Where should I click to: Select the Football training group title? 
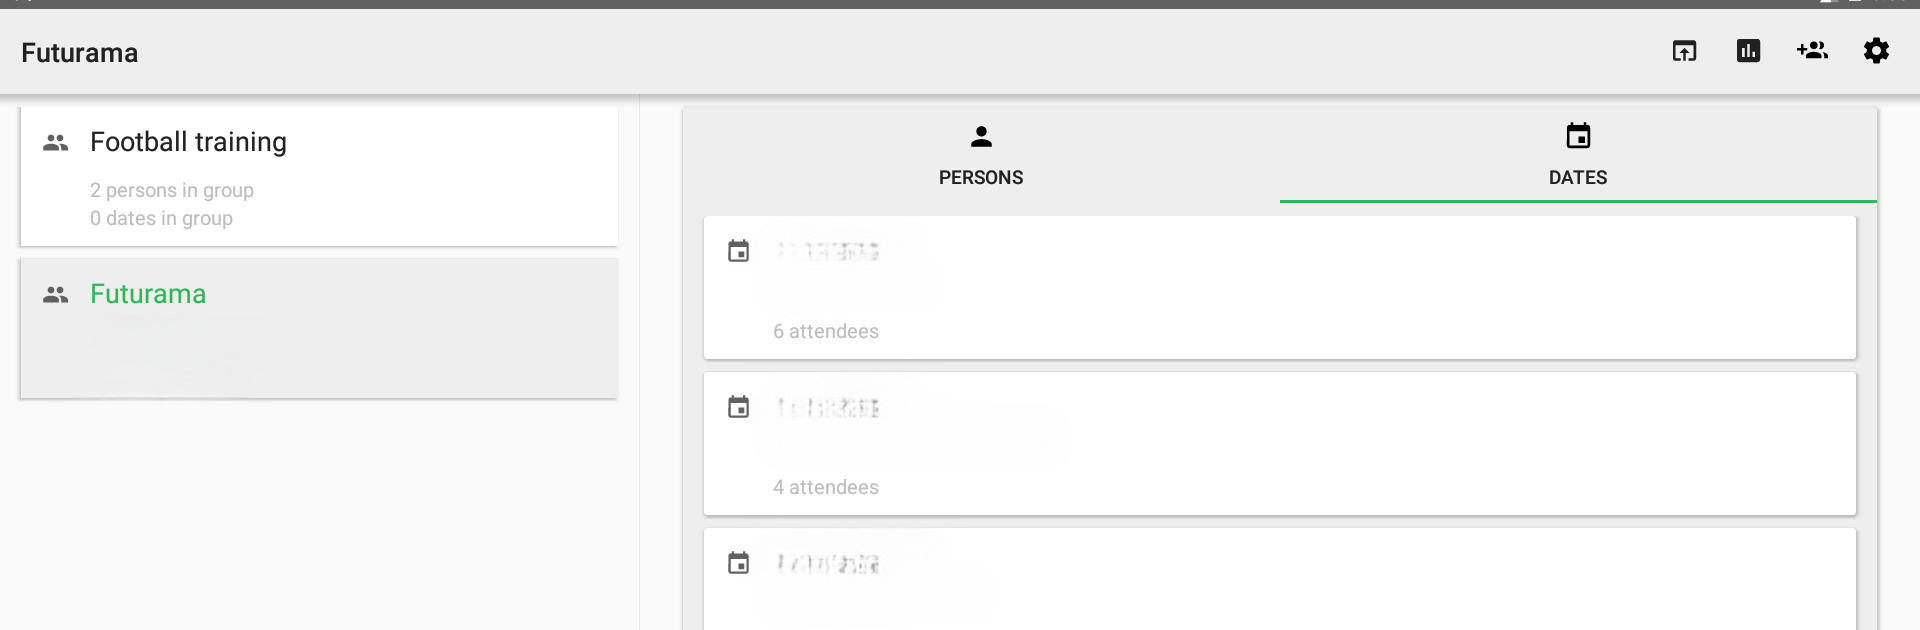(188, 142)
